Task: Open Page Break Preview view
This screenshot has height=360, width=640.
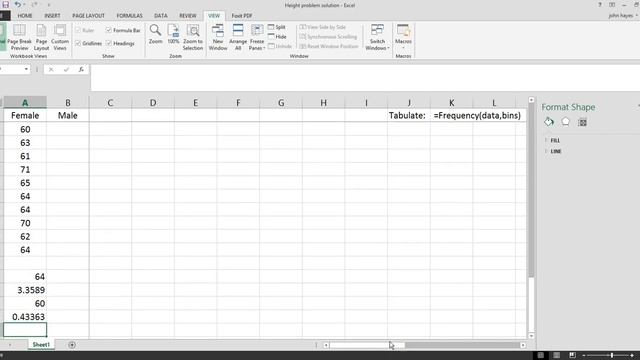Action: pyautogui.click(x=19, y=37)
